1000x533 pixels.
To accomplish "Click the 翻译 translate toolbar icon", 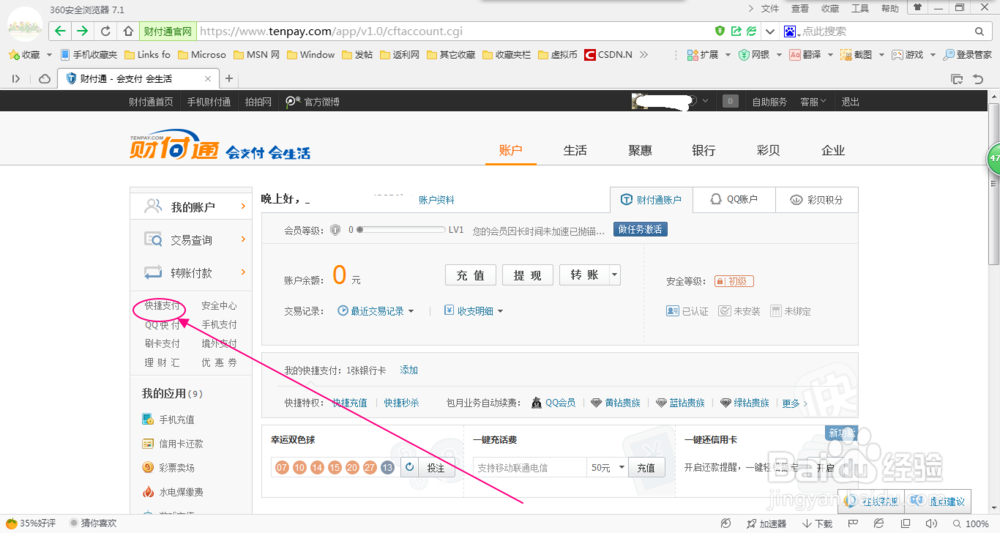I will pyautogui.click(x=795, y=55).
